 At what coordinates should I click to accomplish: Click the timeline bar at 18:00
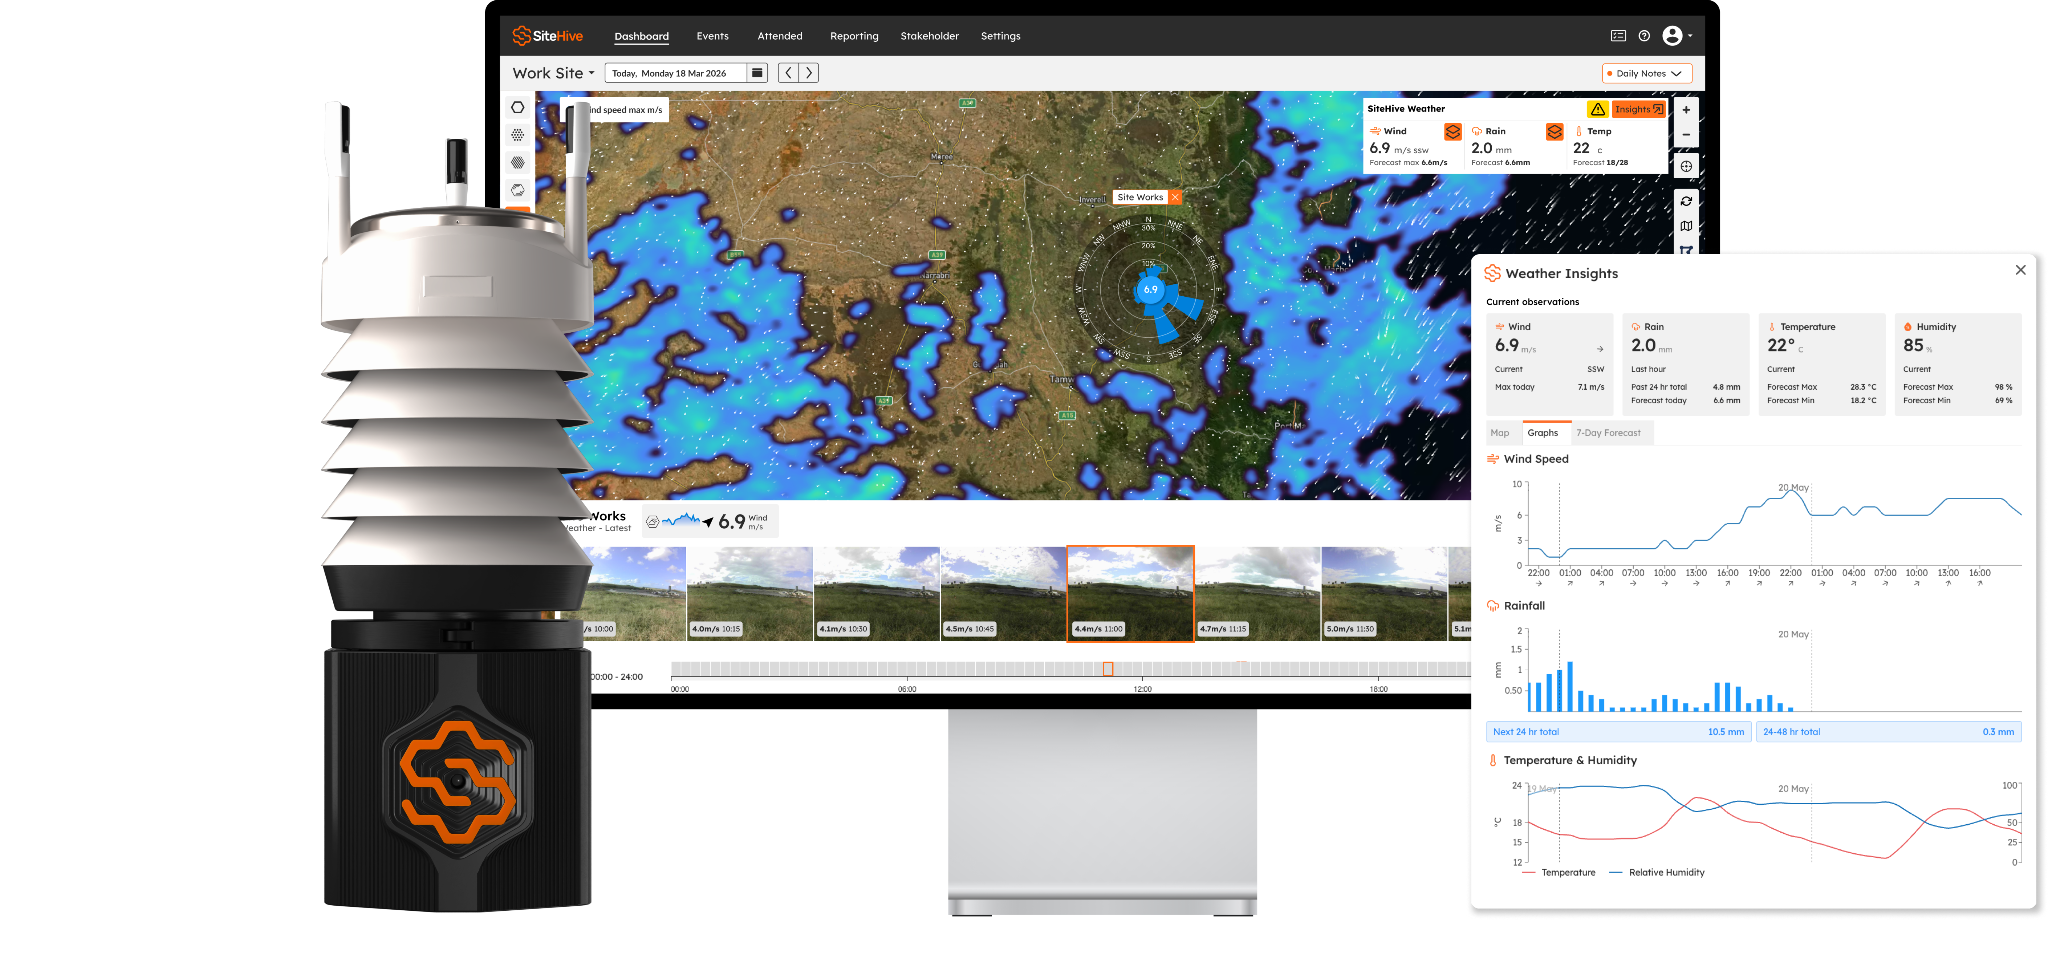[x=1379, y=669]
